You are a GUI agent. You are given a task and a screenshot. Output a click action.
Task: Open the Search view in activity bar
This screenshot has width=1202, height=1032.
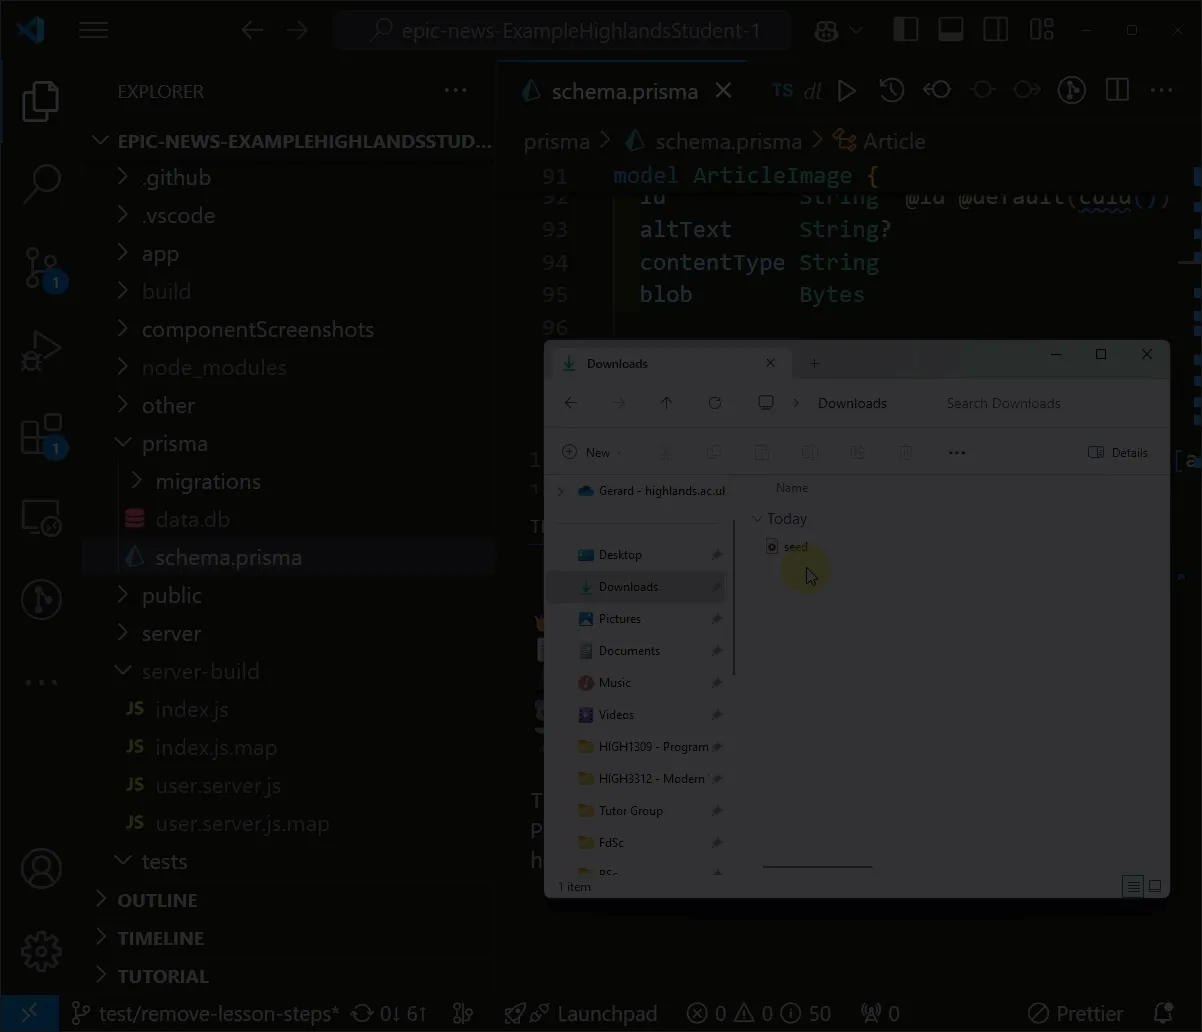click(x=41, y=182)
